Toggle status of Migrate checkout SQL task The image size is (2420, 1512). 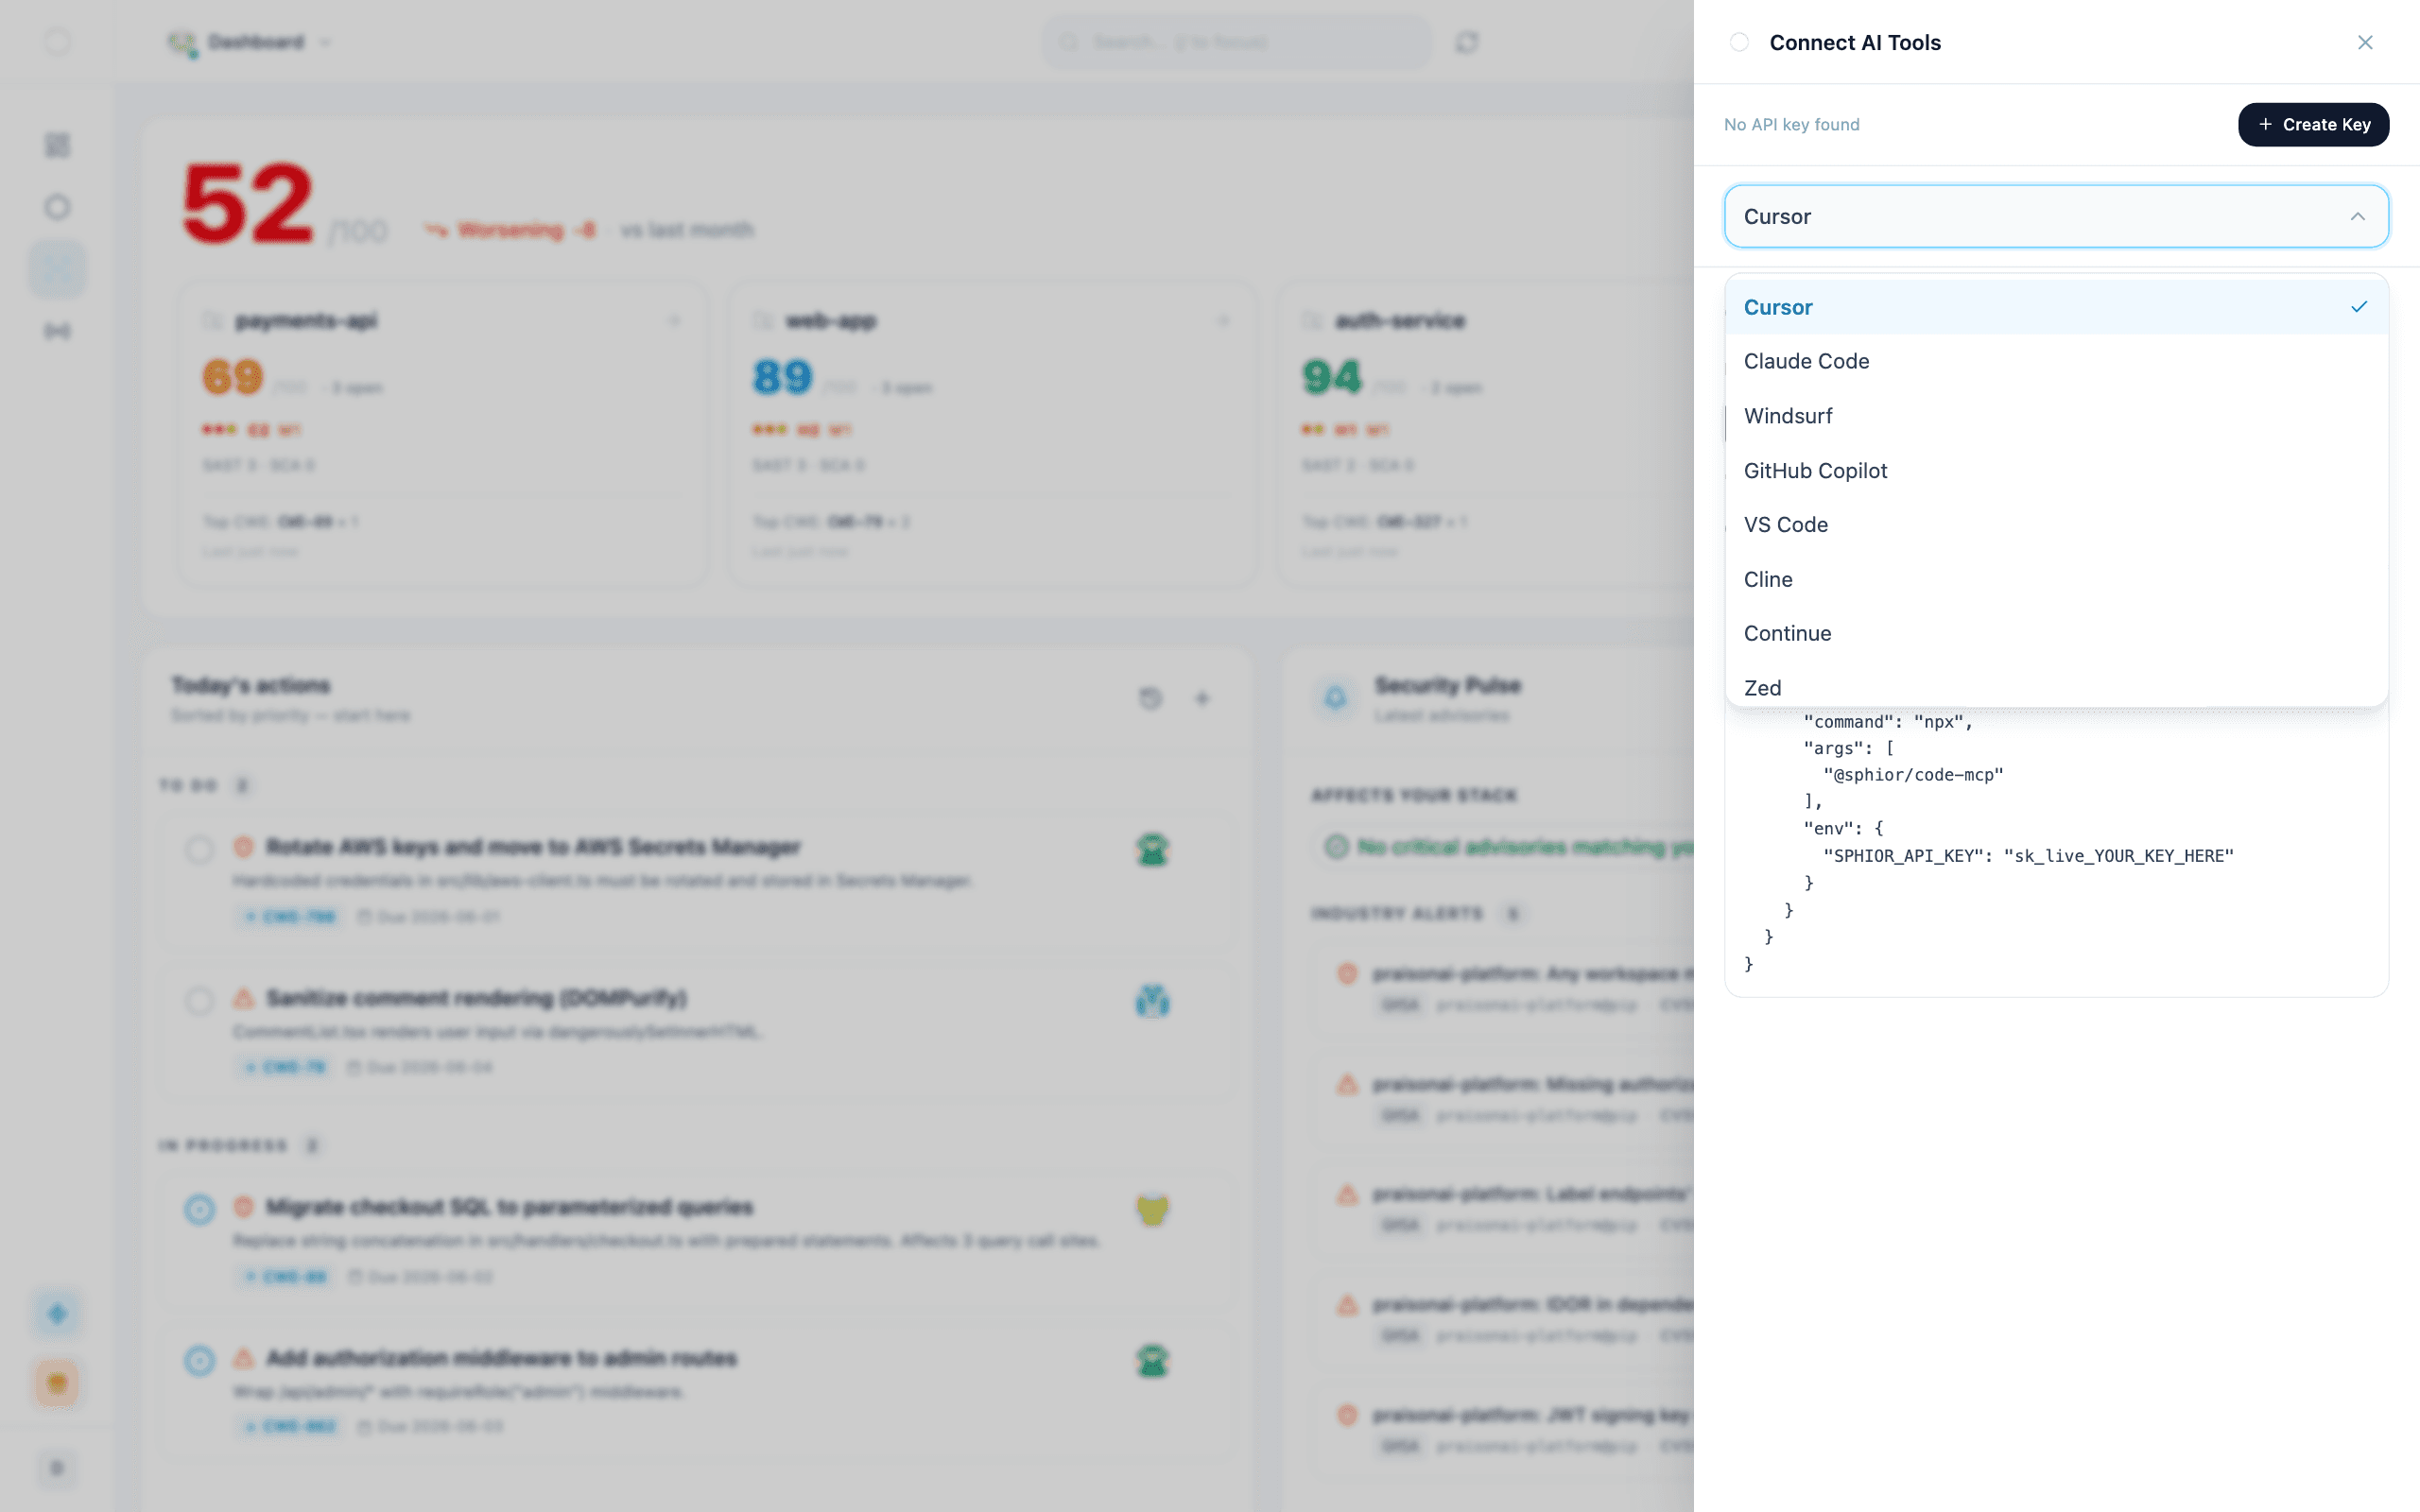point(199,1209)
